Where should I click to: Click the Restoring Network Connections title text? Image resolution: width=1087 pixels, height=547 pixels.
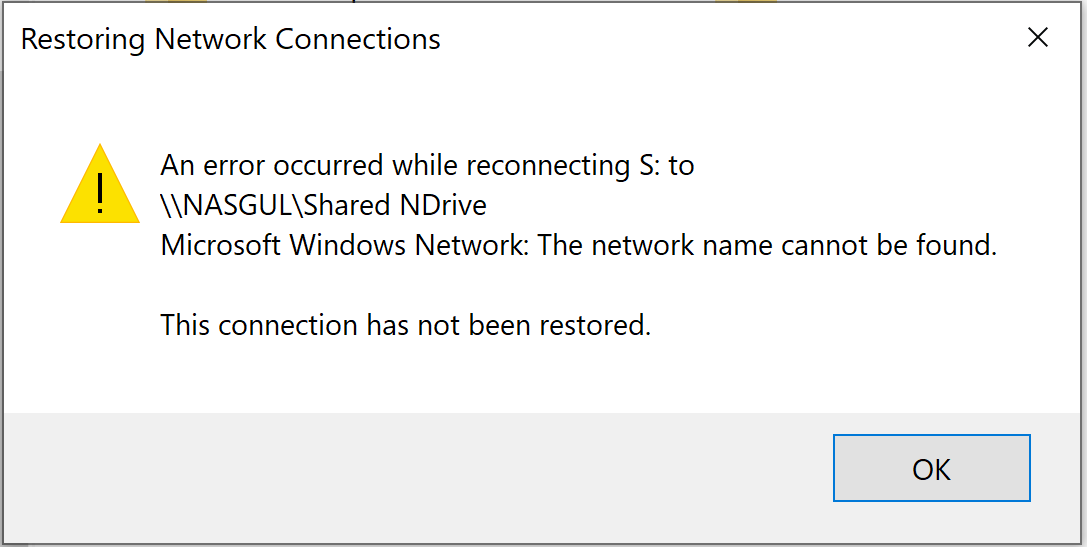(231, 39)
